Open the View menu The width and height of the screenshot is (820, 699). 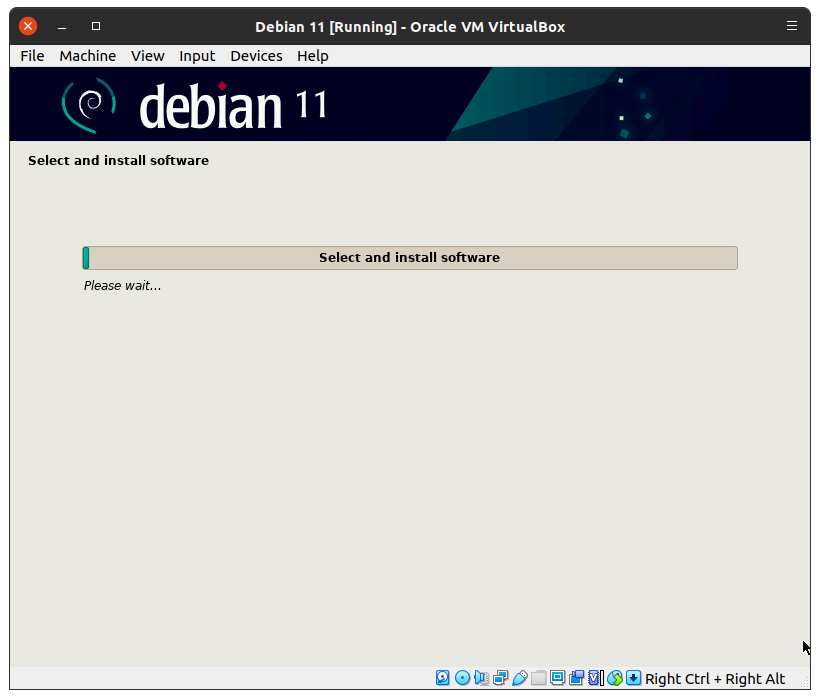pos(147,56)
